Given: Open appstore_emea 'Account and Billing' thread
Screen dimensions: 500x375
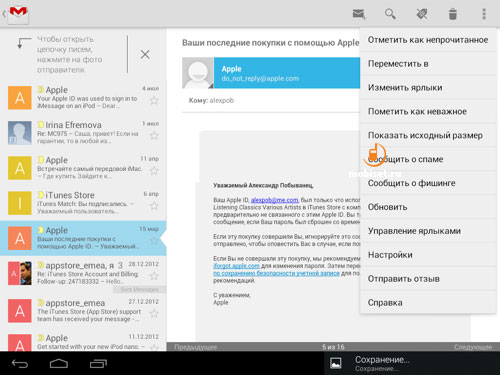Looking at the screenshot, I should point(83,274).
